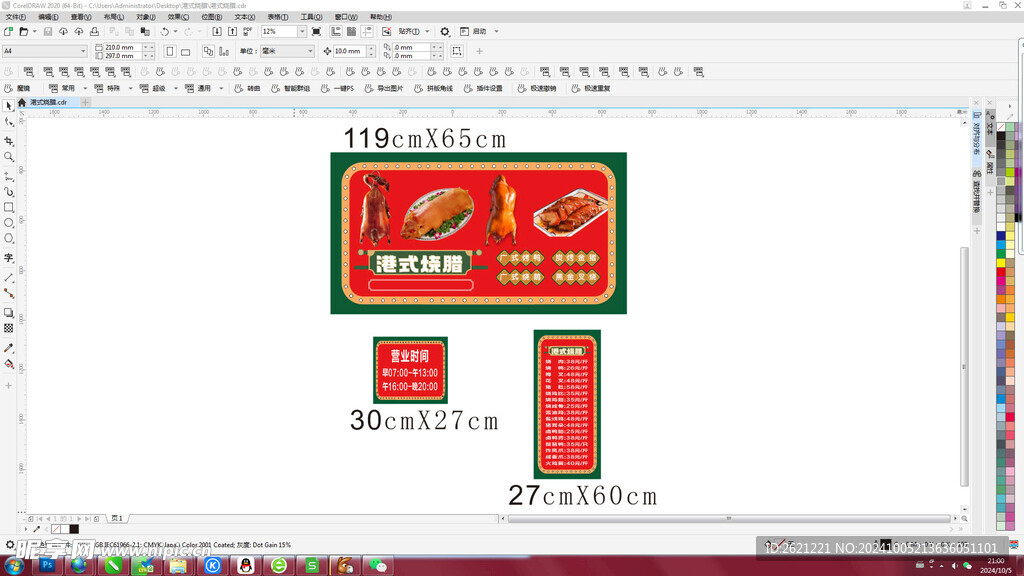The image size is (1024, 576).
Task: Open the 效果 (Effects) menu
Action: click(178, 17)
